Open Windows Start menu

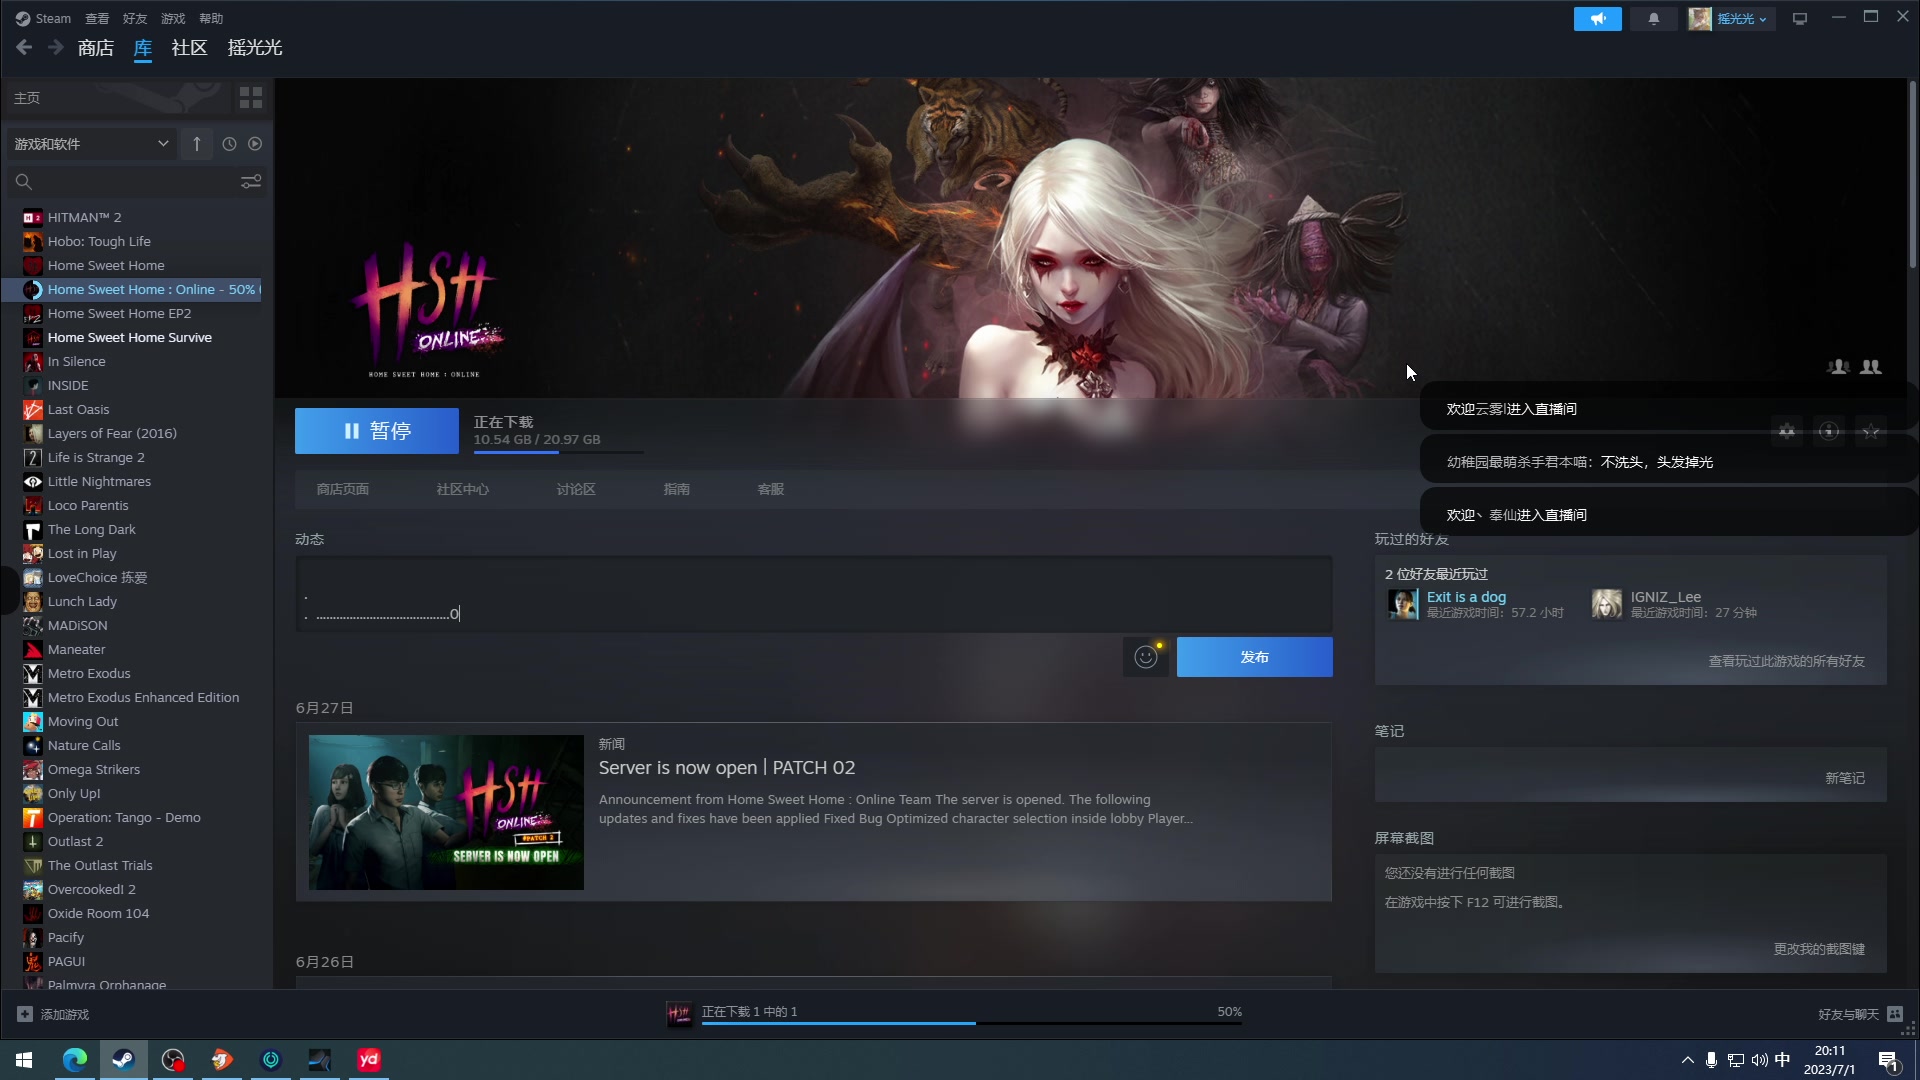pos(24,1060)
